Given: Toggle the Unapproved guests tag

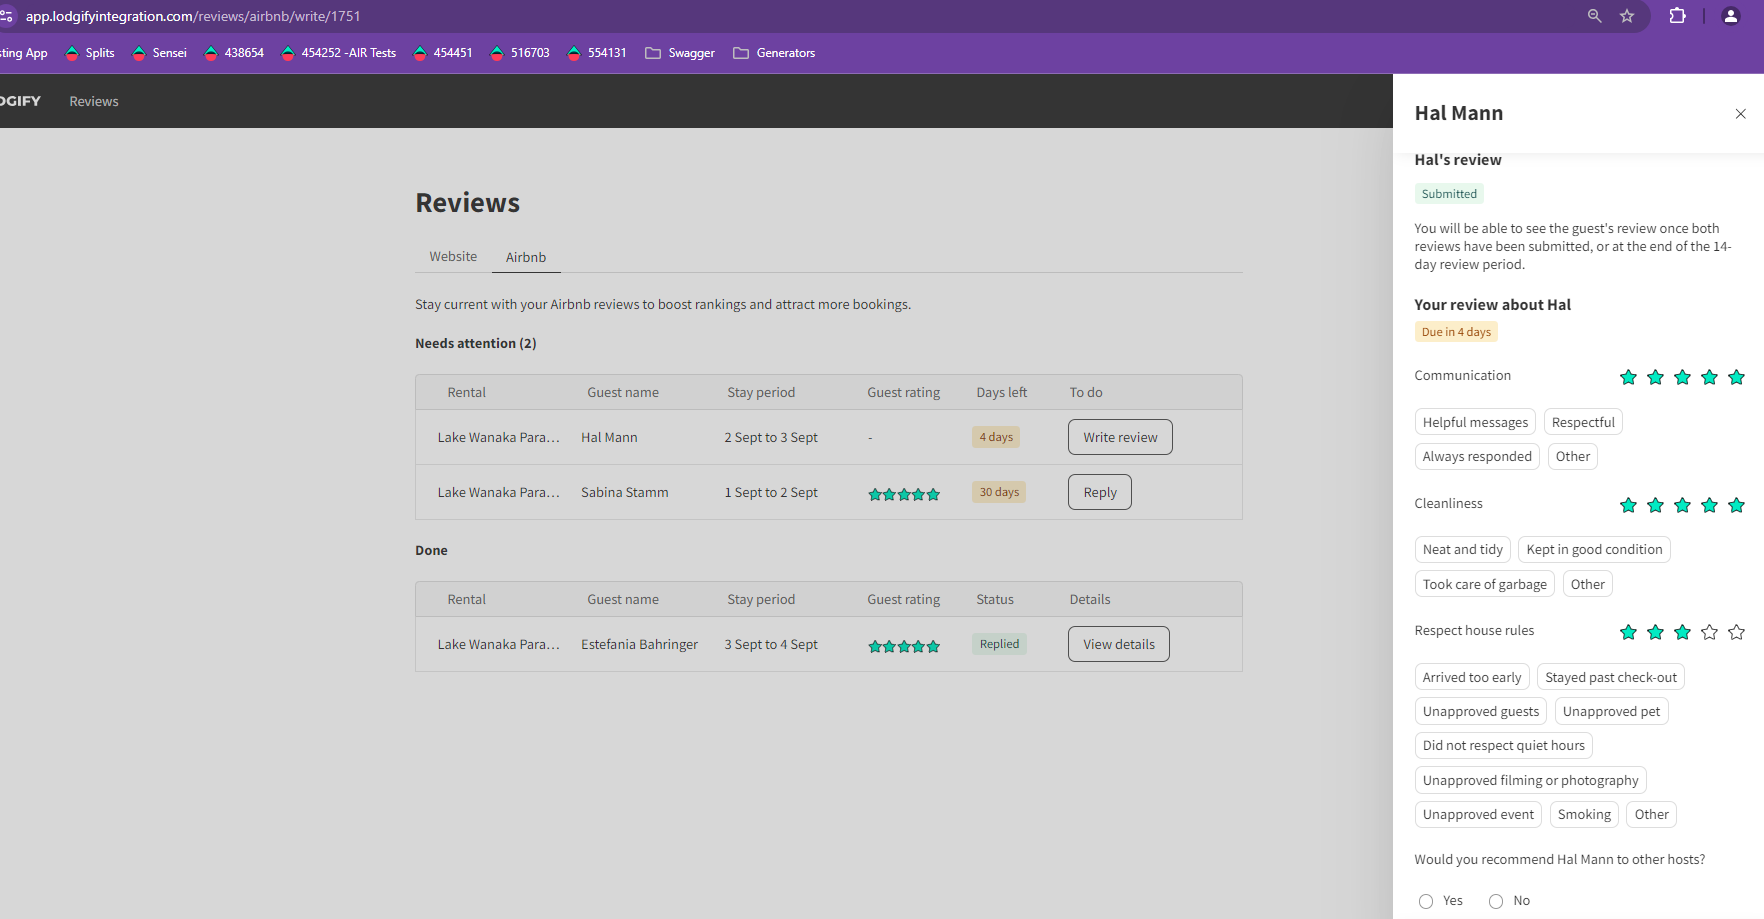Looking at the screenshot, I should 1481,711.
